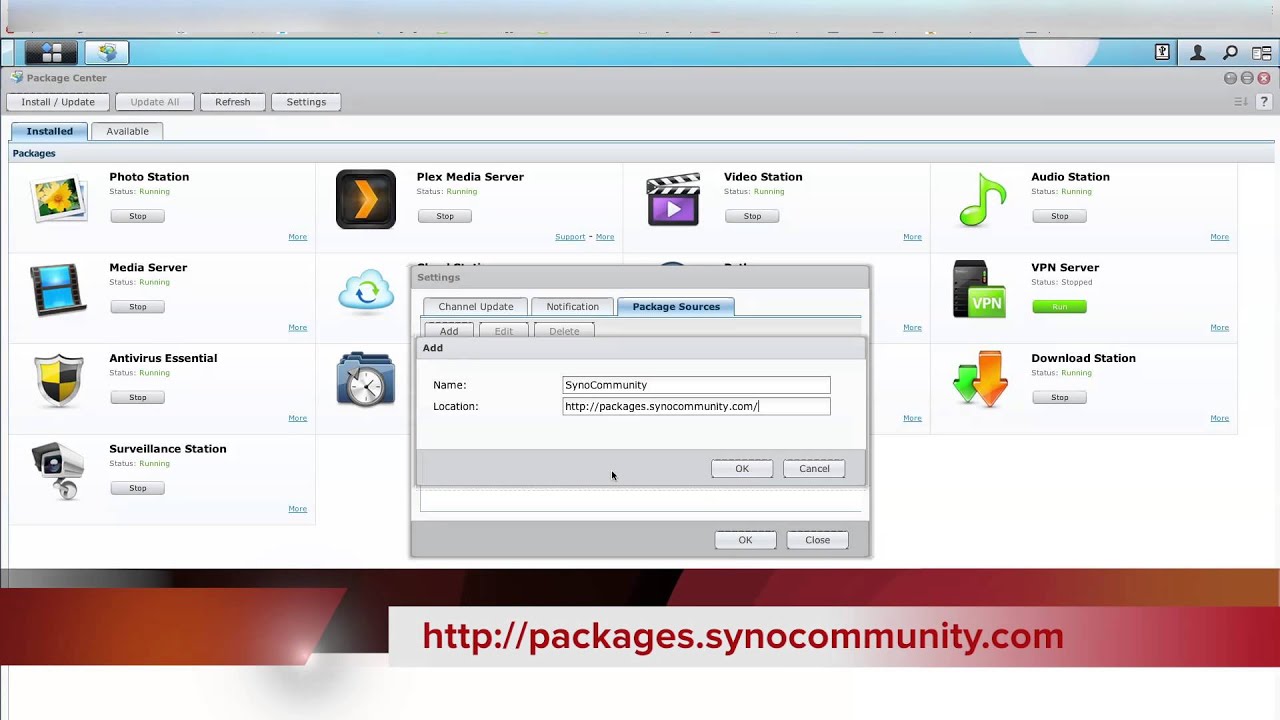Switch to the Installed tab
1280x720 pixels.
pos(49,131)
